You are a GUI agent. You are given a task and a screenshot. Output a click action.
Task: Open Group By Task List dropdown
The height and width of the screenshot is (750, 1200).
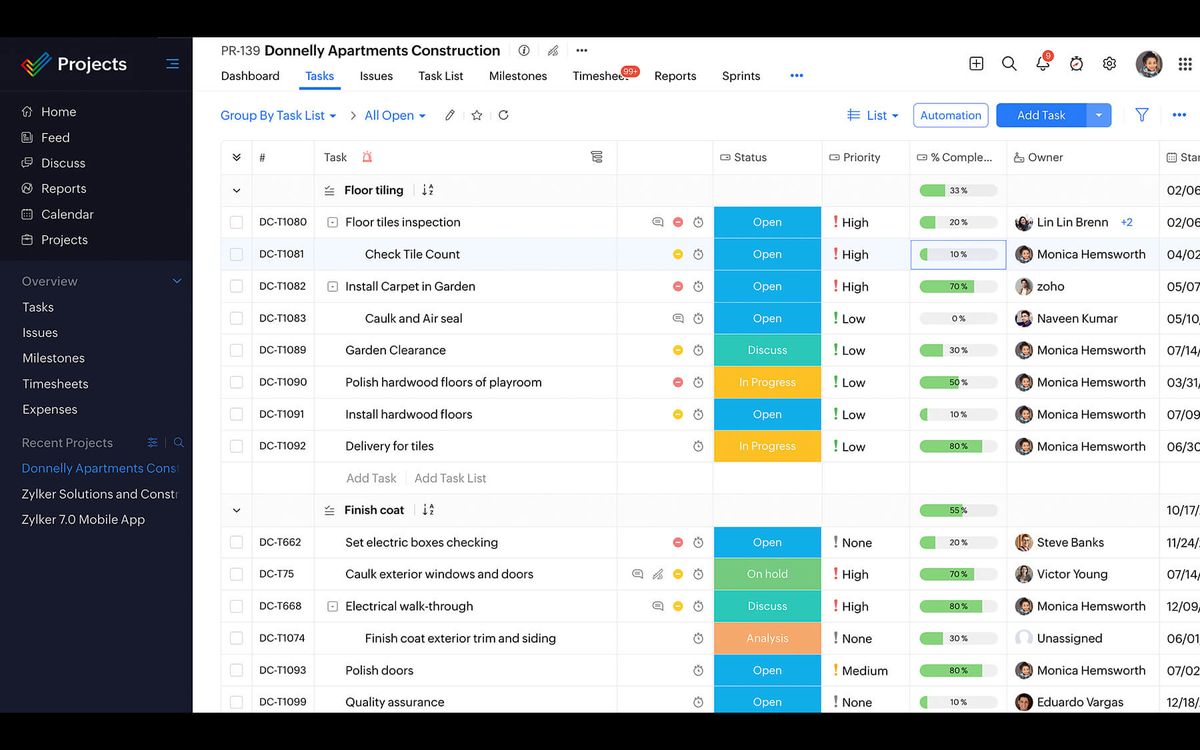pos(278,115)
